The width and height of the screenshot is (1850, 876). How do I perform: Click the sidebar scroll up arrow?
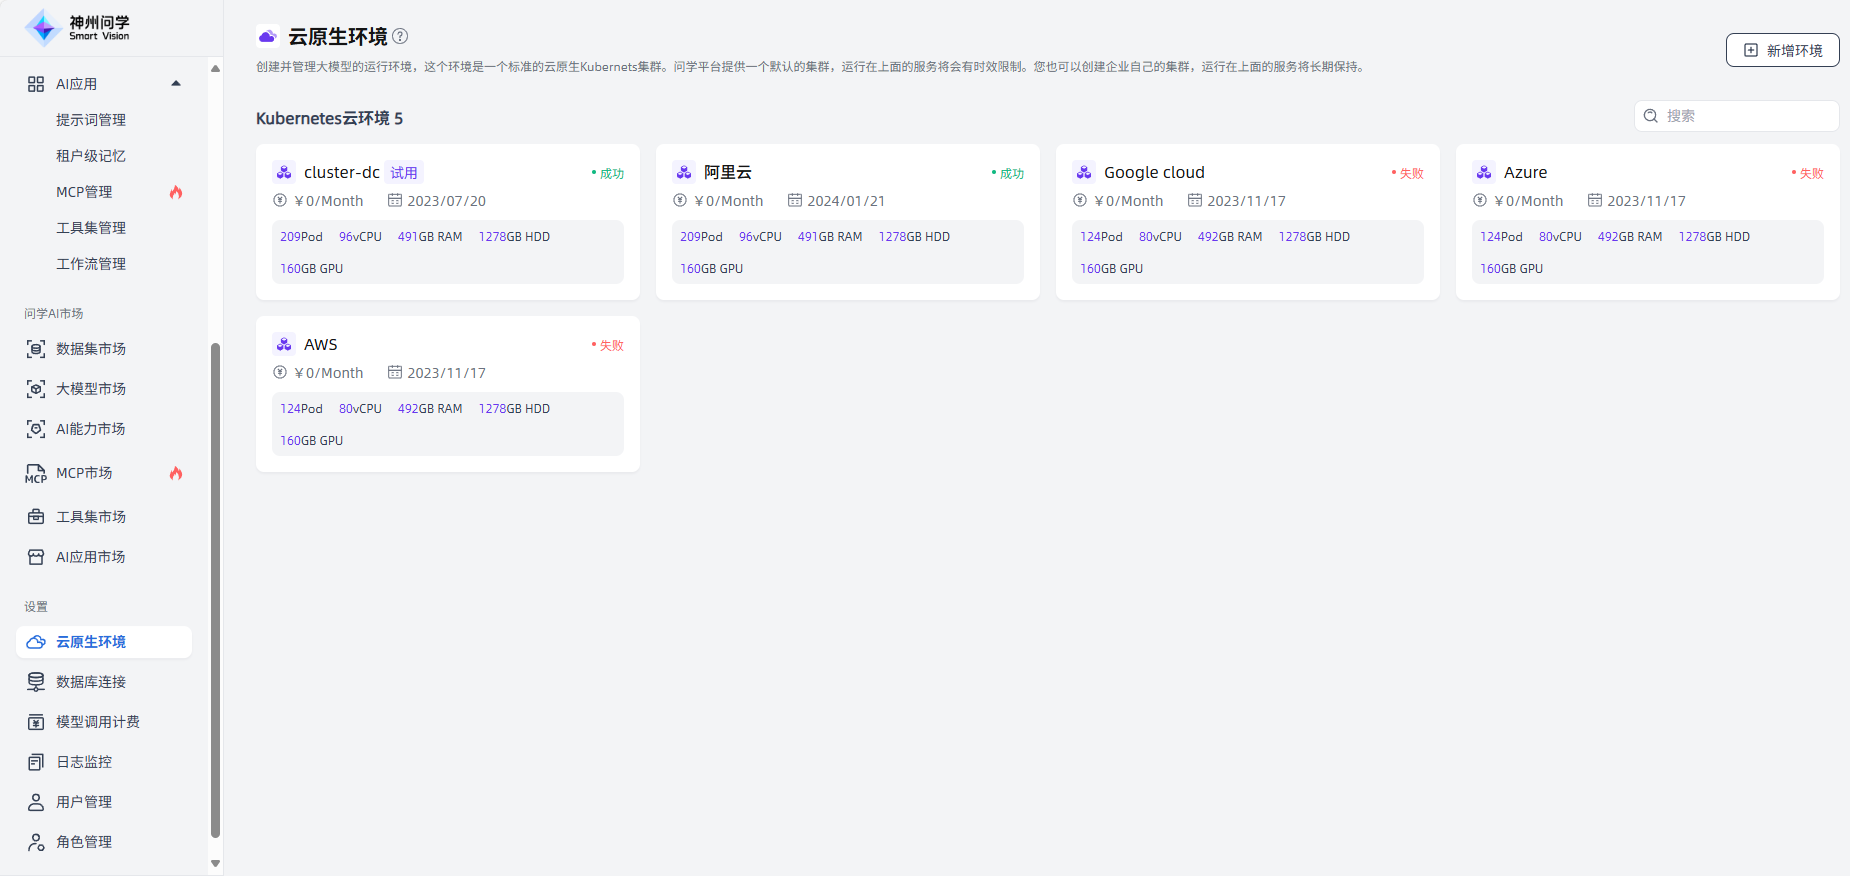tap(215, 68)
